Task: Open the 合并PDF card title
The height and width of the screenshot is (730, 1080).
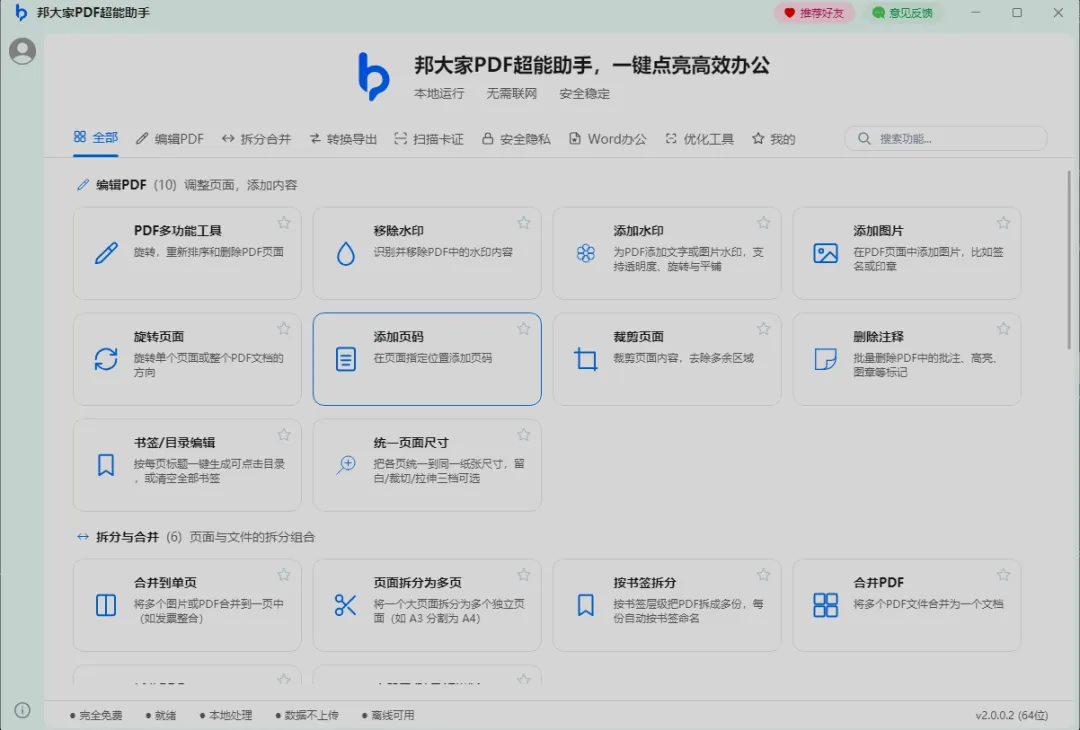Action: click(x=878, y=583)
